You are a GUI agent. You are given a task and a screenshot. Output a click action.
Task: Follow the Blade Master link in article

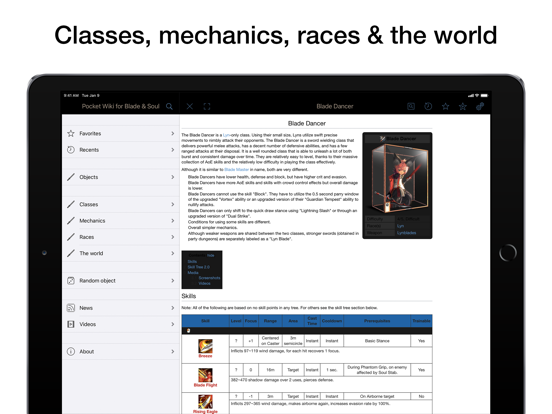(x=236, y=169)
